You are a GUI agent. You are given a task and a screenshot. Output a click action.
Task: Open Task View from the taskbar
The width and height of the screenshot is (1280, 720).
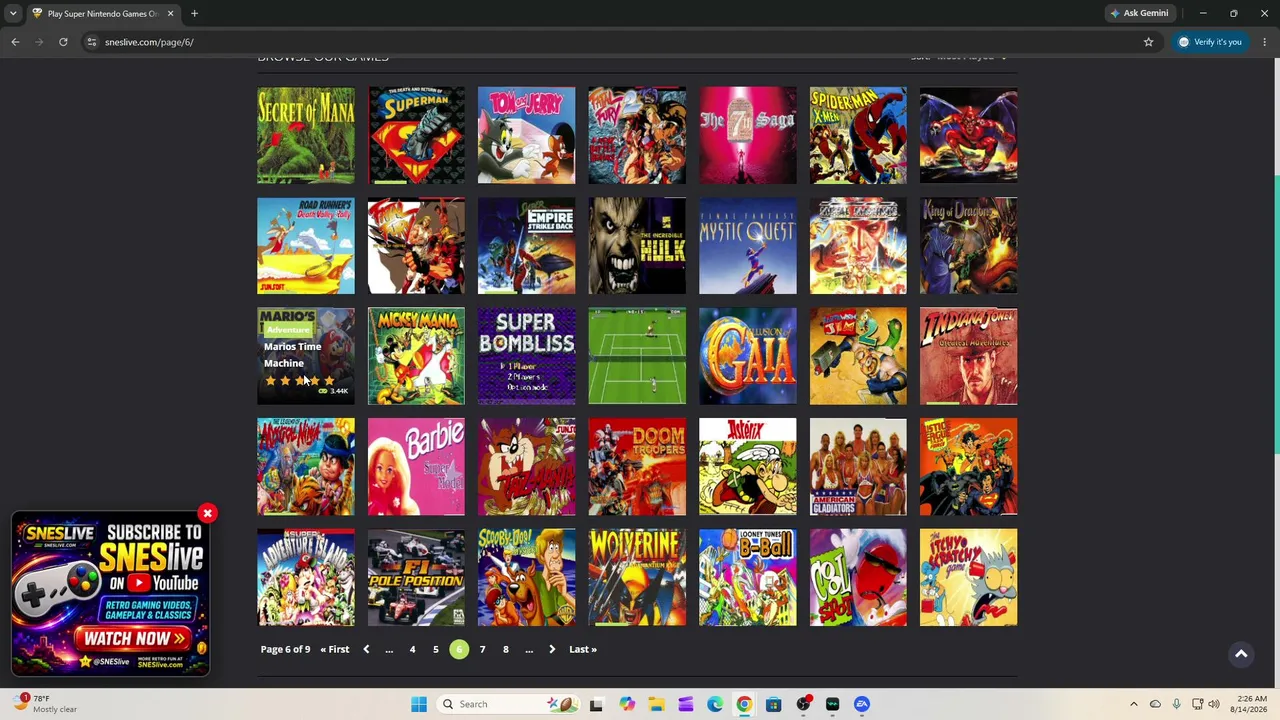pyautogui.click(x=596, y=704)
